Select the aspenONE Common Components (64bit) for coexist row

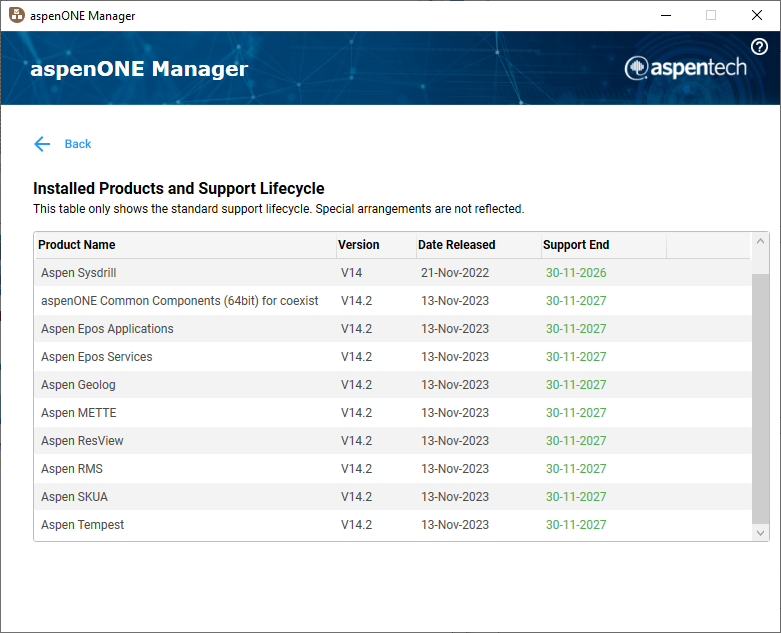392,301
